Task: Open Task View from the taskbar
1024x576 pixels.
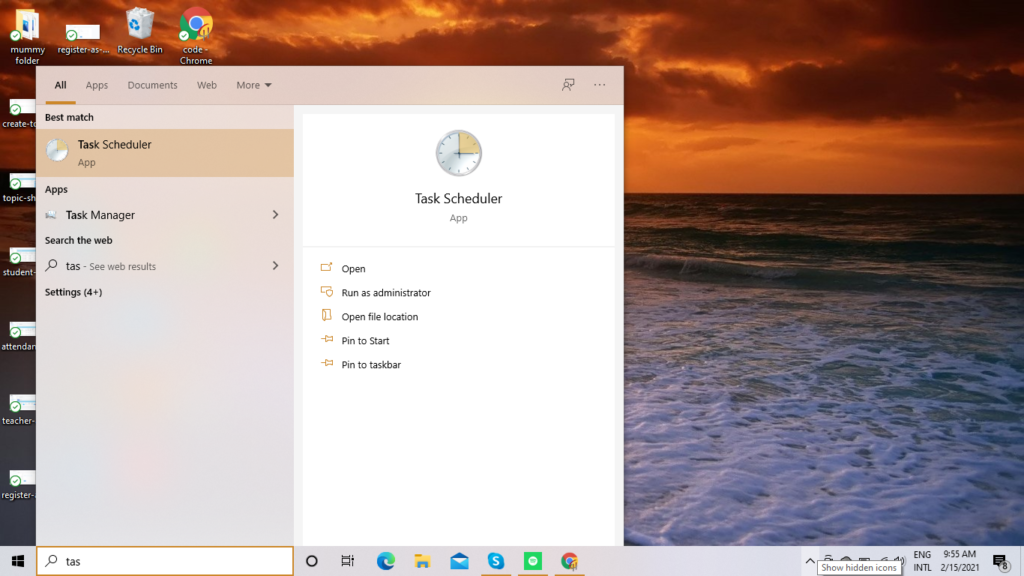Action: click(347, 561)
